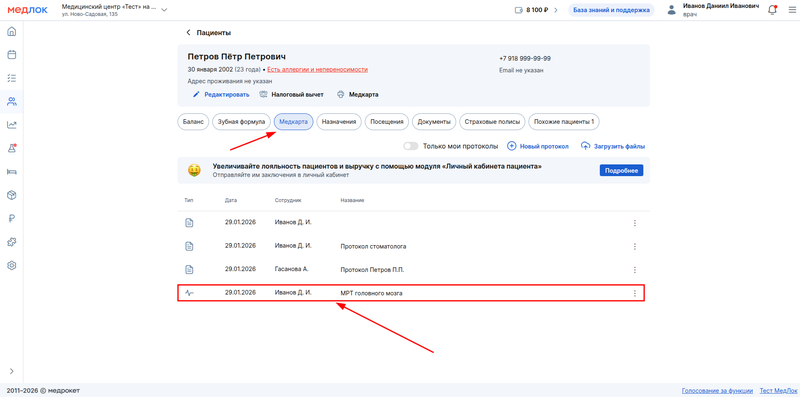Open Протокол Петров П.П. entry

(372, 269)
